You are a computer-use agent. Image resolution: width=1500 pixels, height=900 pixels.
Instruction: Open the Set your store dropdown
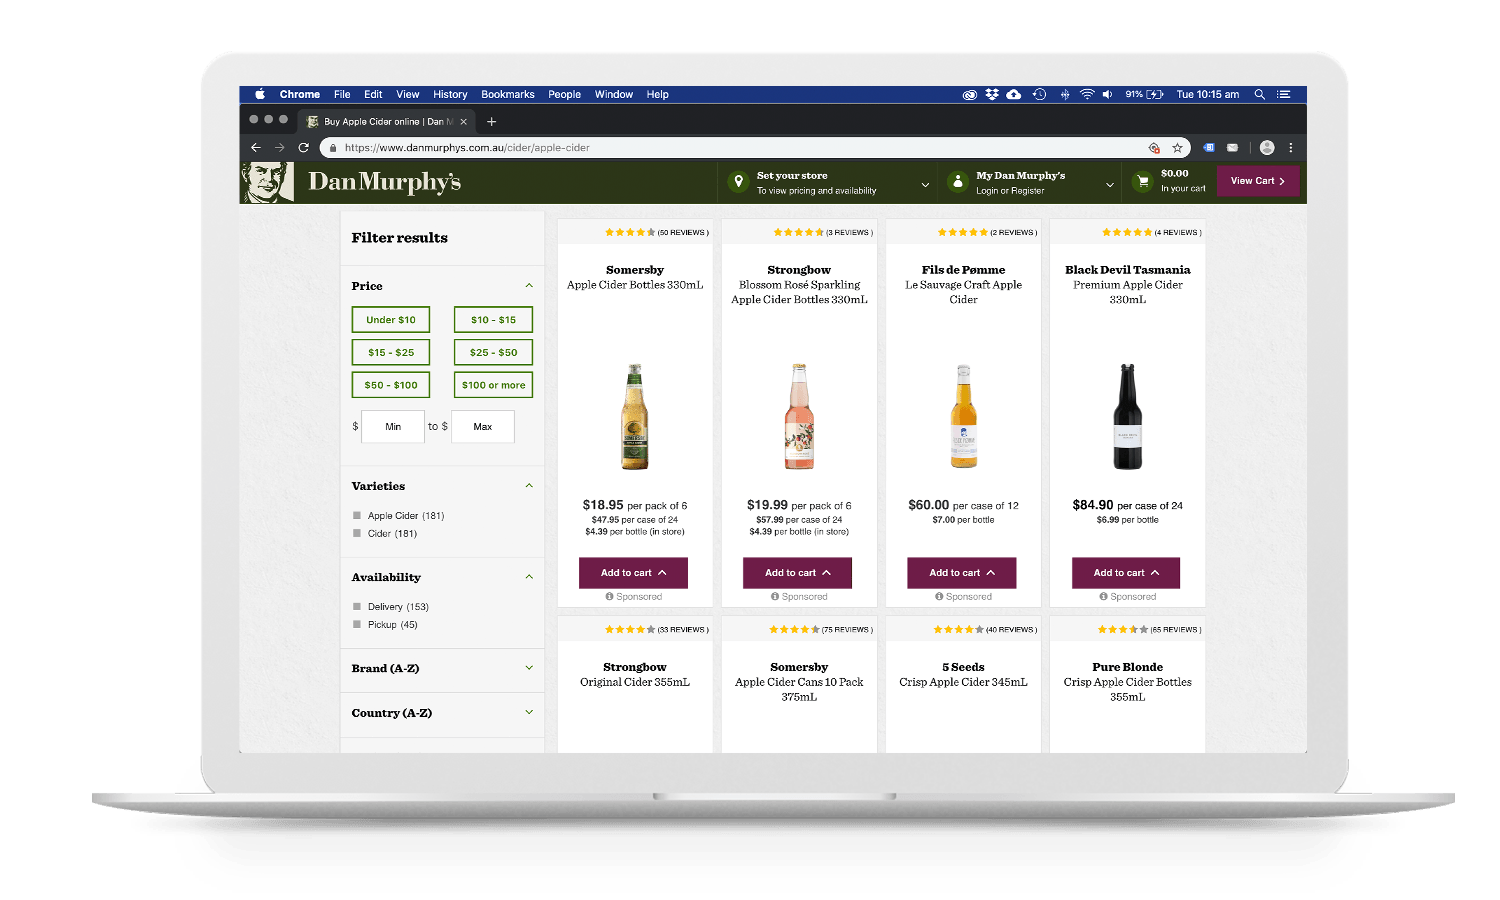925,184
